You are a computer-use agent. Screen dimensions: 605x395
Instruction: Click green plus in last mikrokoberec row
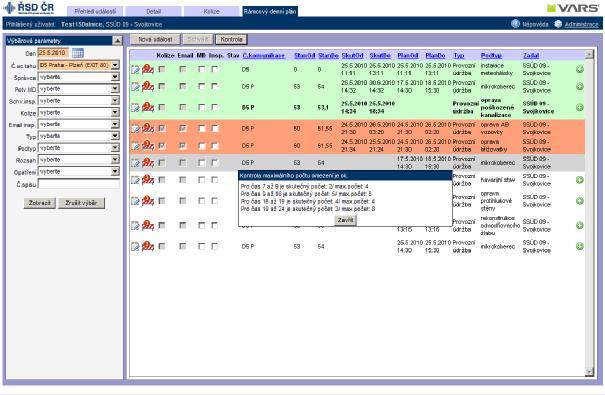(580, 246)
